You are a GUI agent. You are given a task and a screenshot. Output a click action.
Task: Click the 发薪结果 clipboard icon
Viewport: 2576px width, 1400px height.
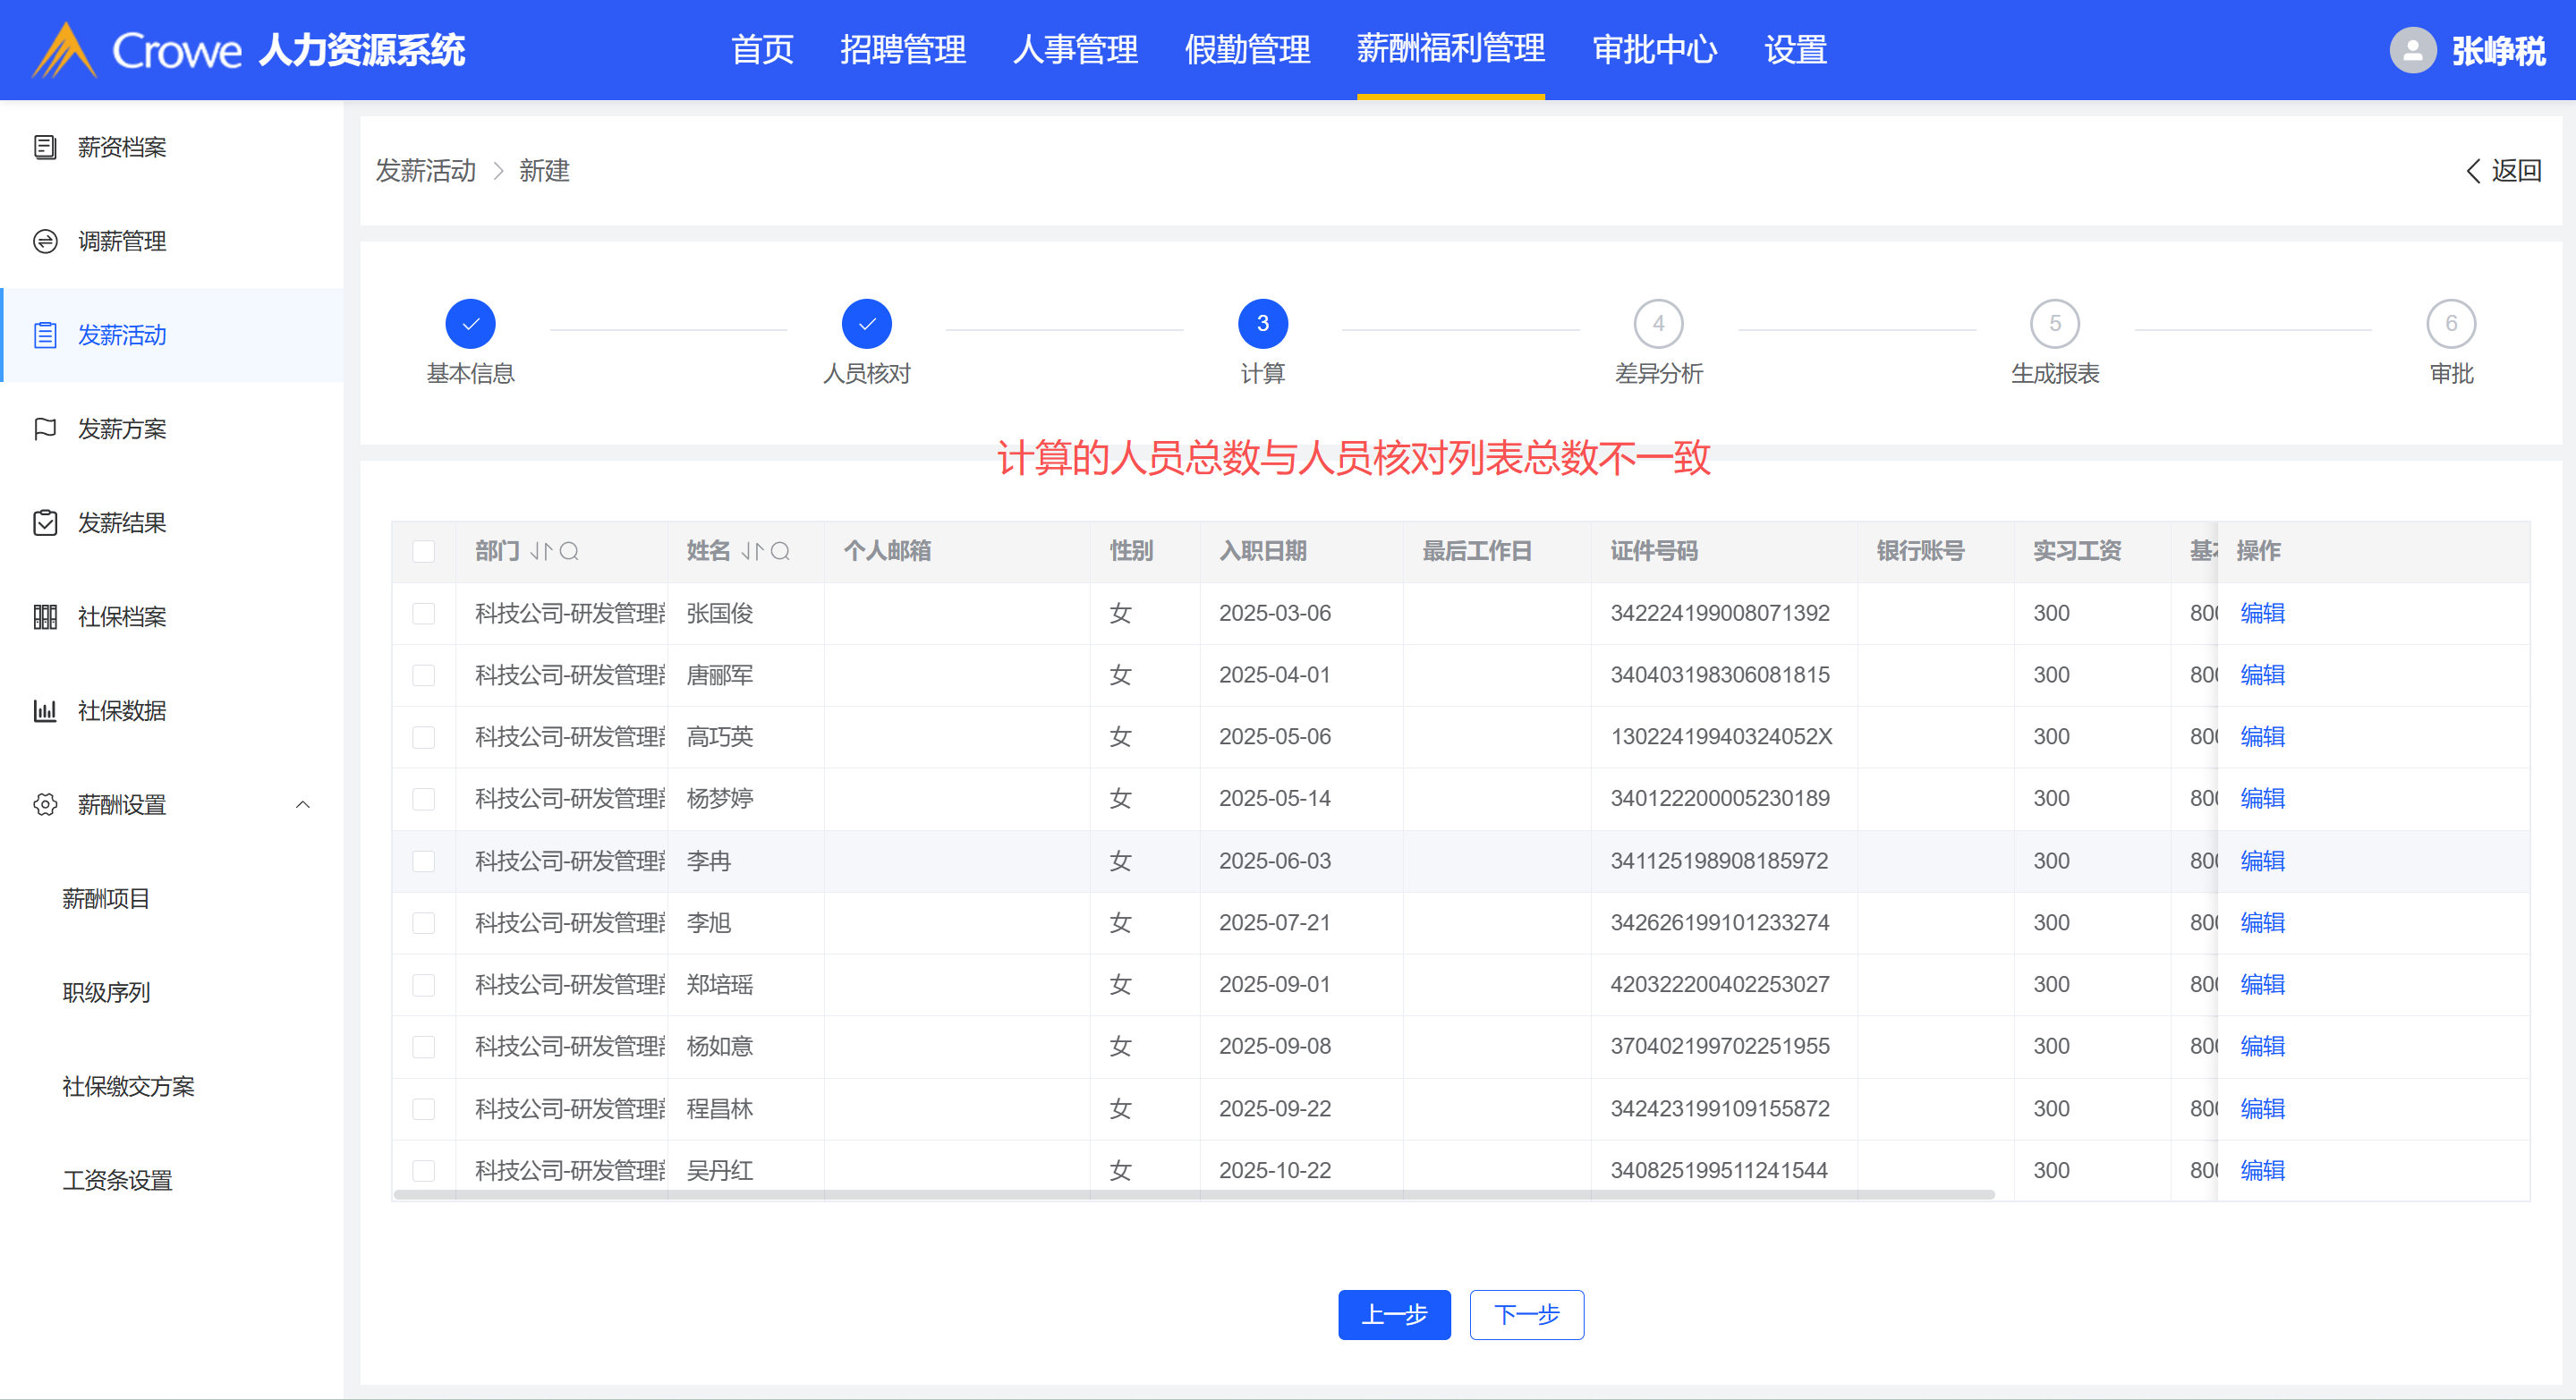(x=45, y=523)
